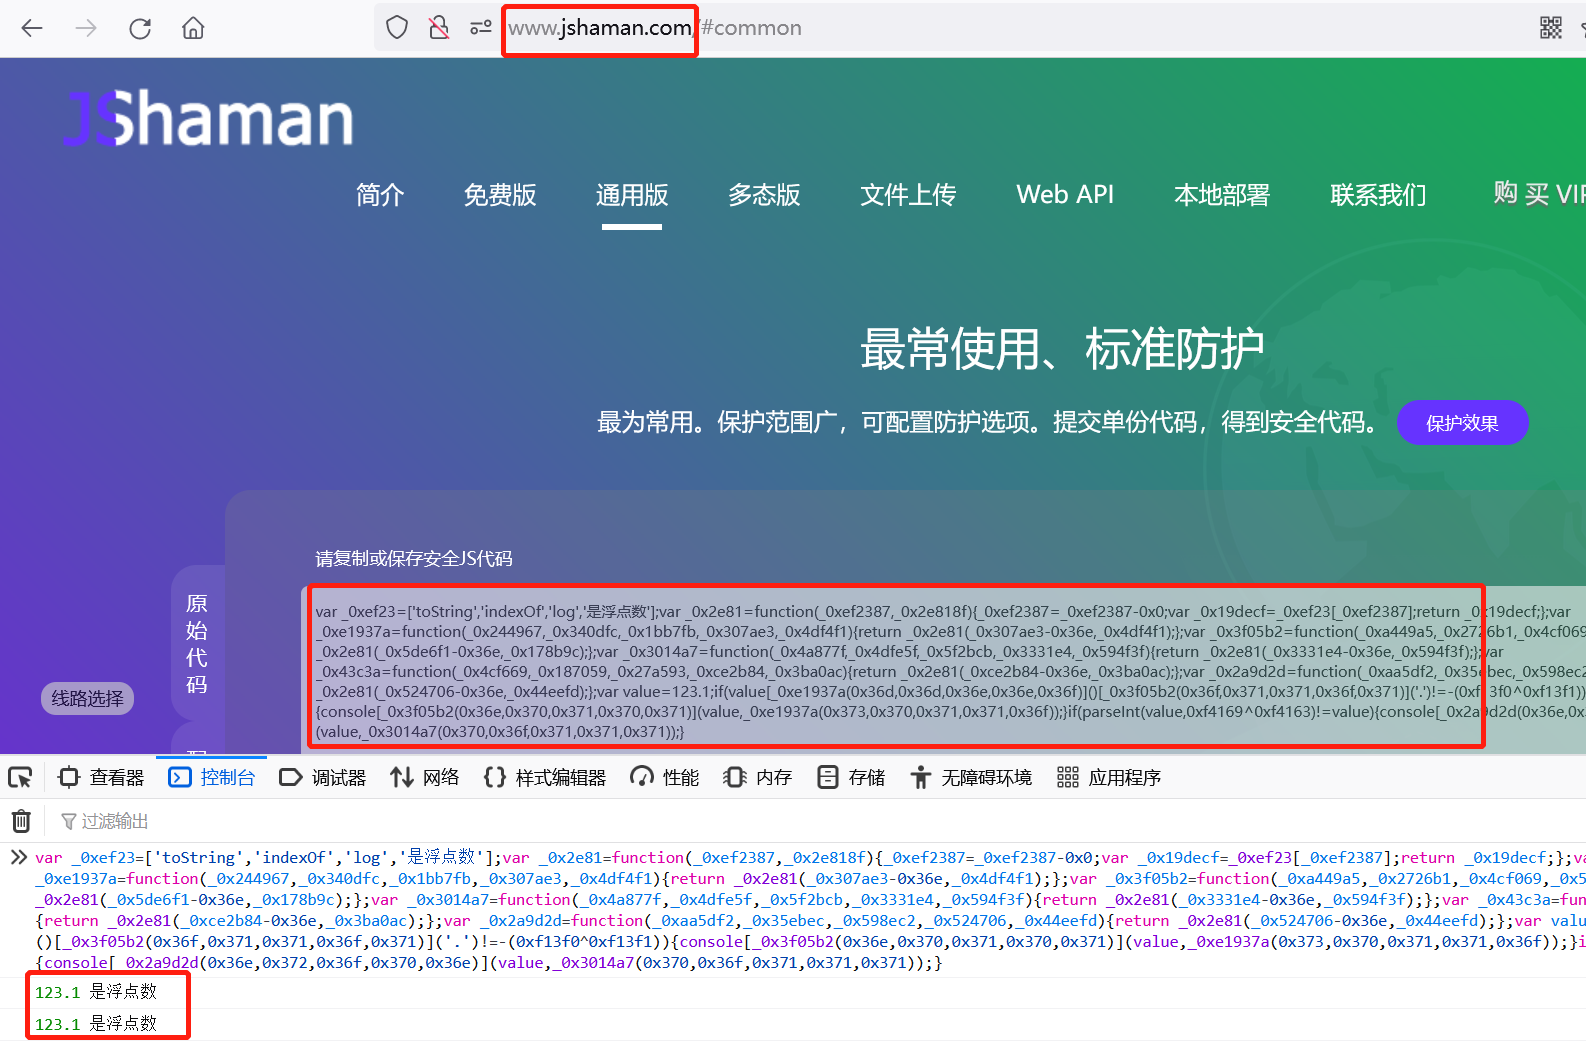The image size is (1586, 1046).
Task: Activate the devtools element picker icon
Action: 20,777
